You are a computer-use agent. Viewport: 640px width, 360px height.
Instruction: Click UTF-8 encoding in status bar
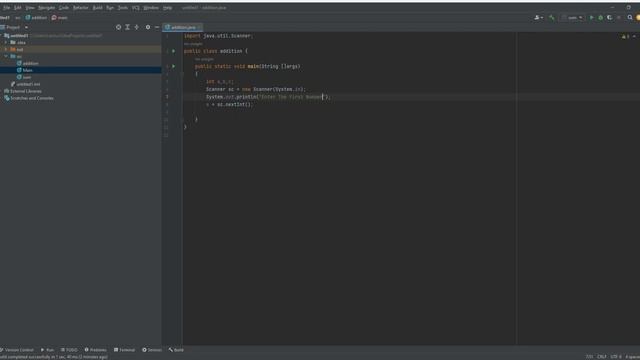[616, 357]
